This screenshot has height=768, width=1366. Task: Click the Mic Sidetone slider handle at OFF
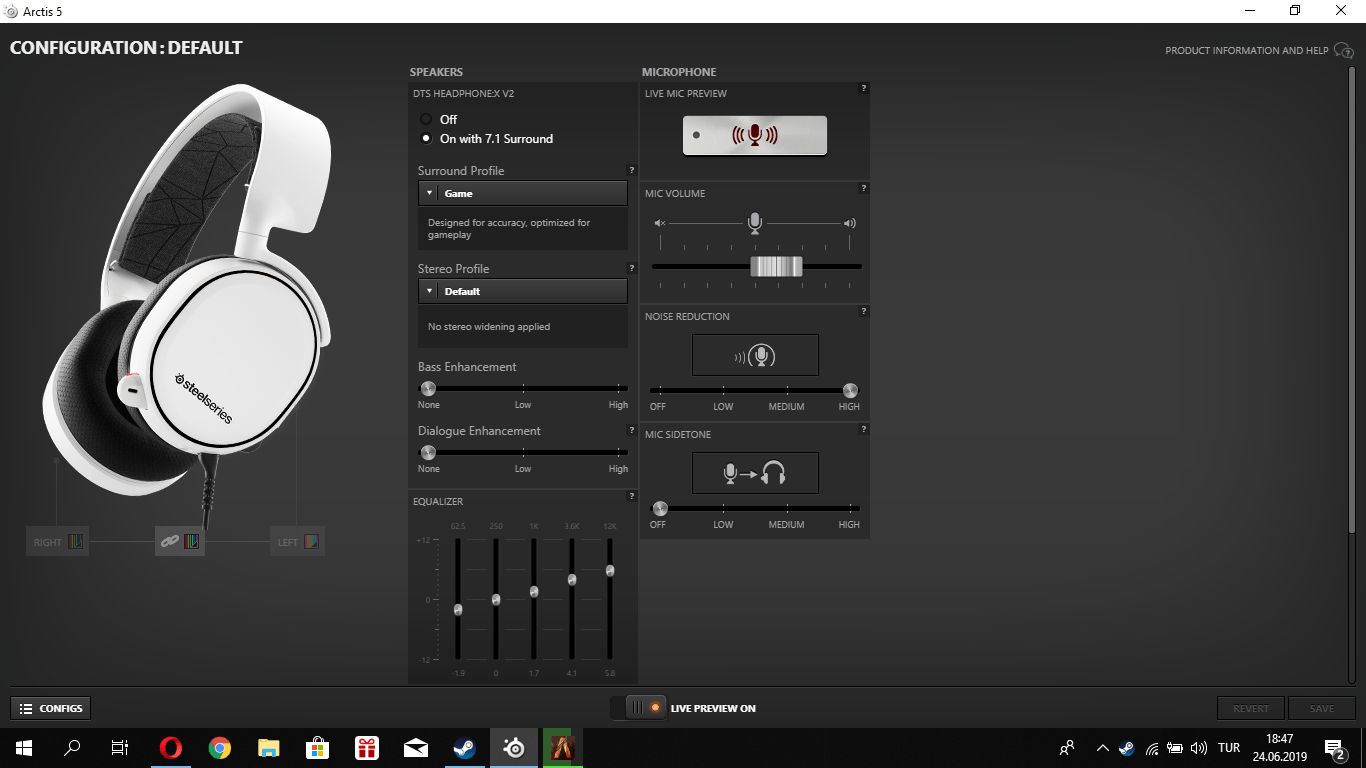tap(660, 508)
